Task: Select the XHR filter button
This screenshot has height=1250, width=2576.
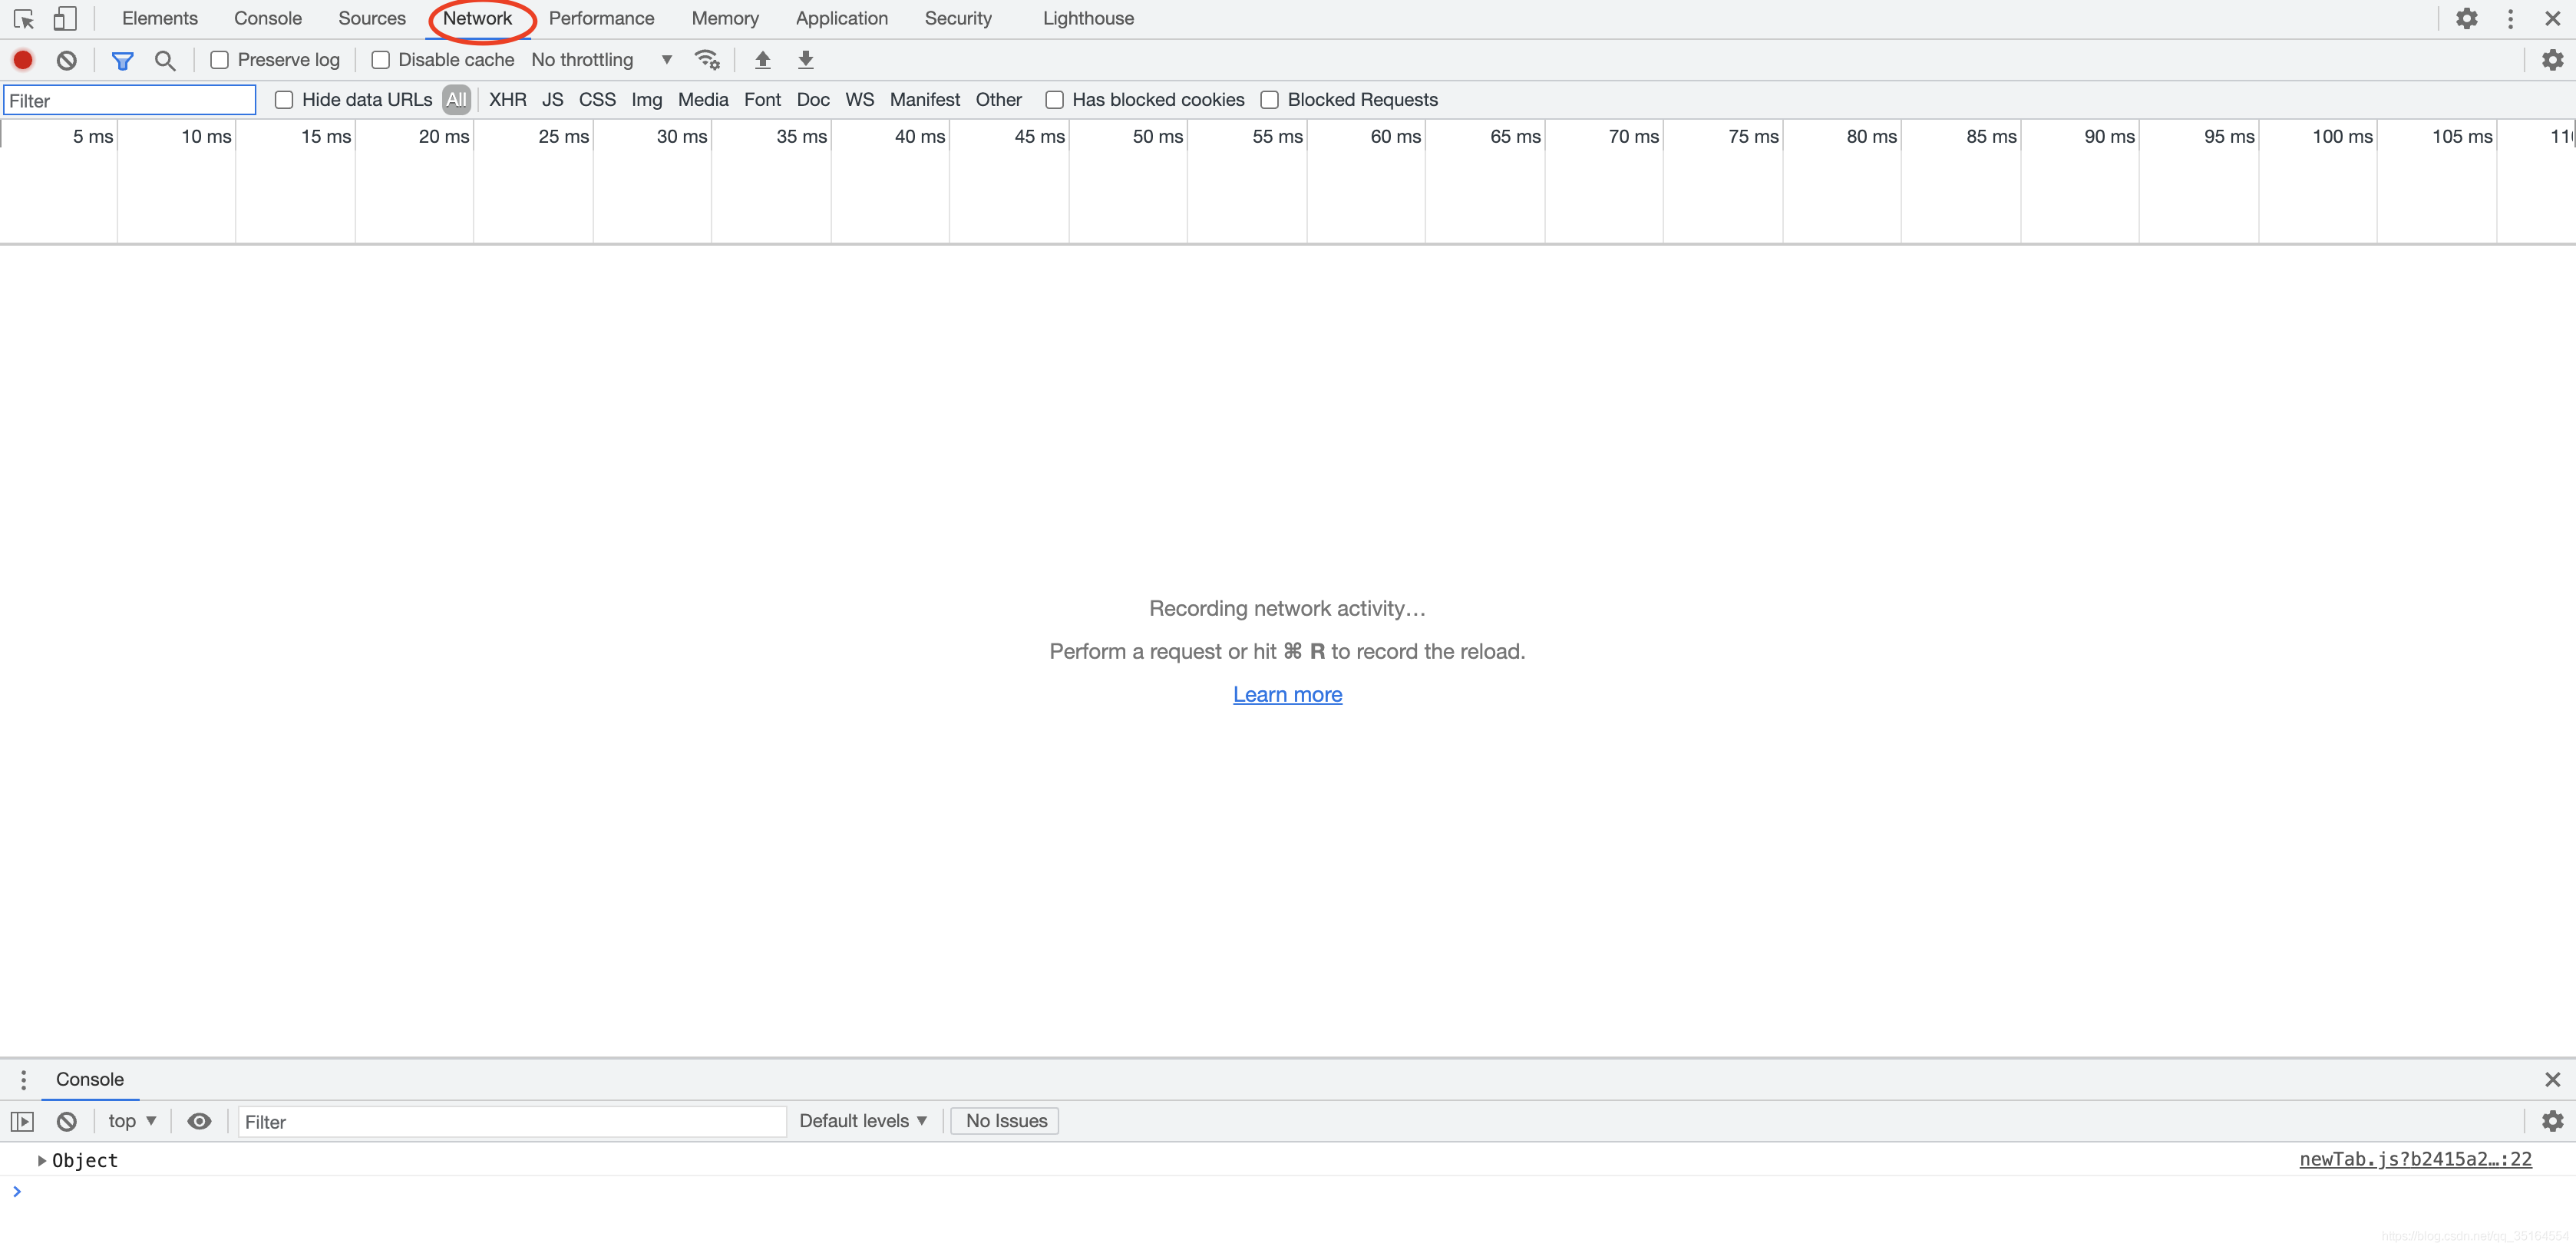Action: (x=507, y=100)
